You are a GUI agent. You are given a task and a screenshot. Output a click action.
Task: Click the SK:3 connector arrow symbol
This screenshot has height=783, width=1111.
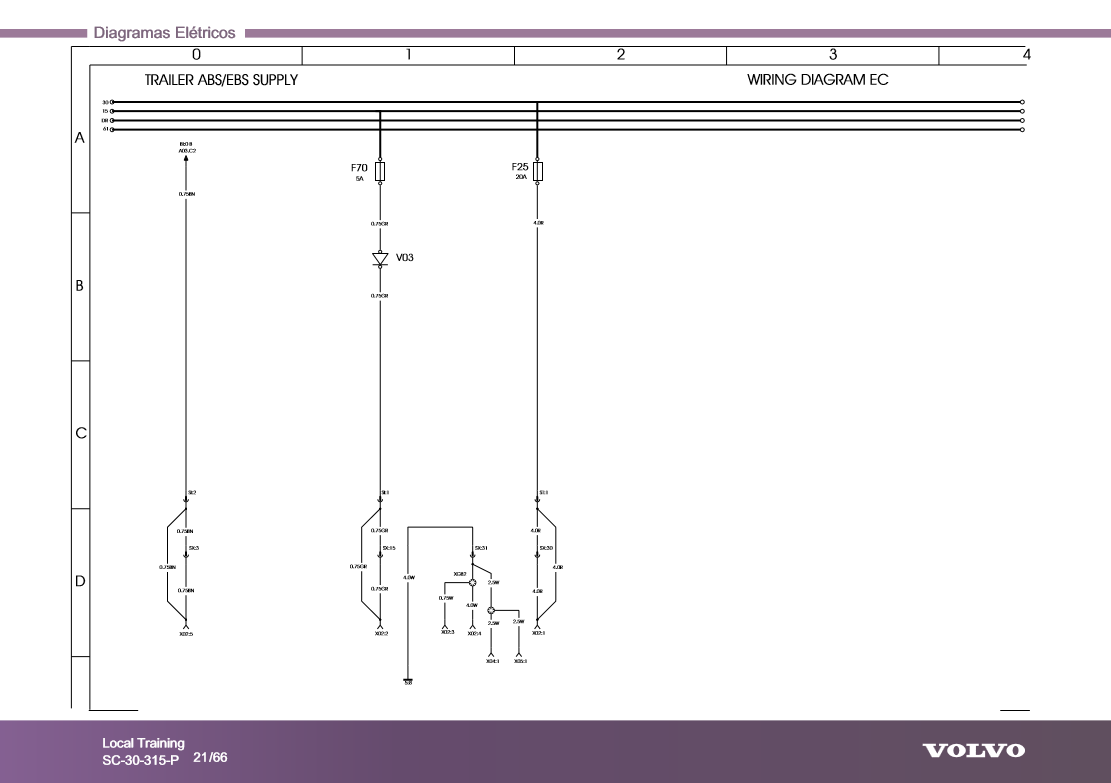click(186, 556)
